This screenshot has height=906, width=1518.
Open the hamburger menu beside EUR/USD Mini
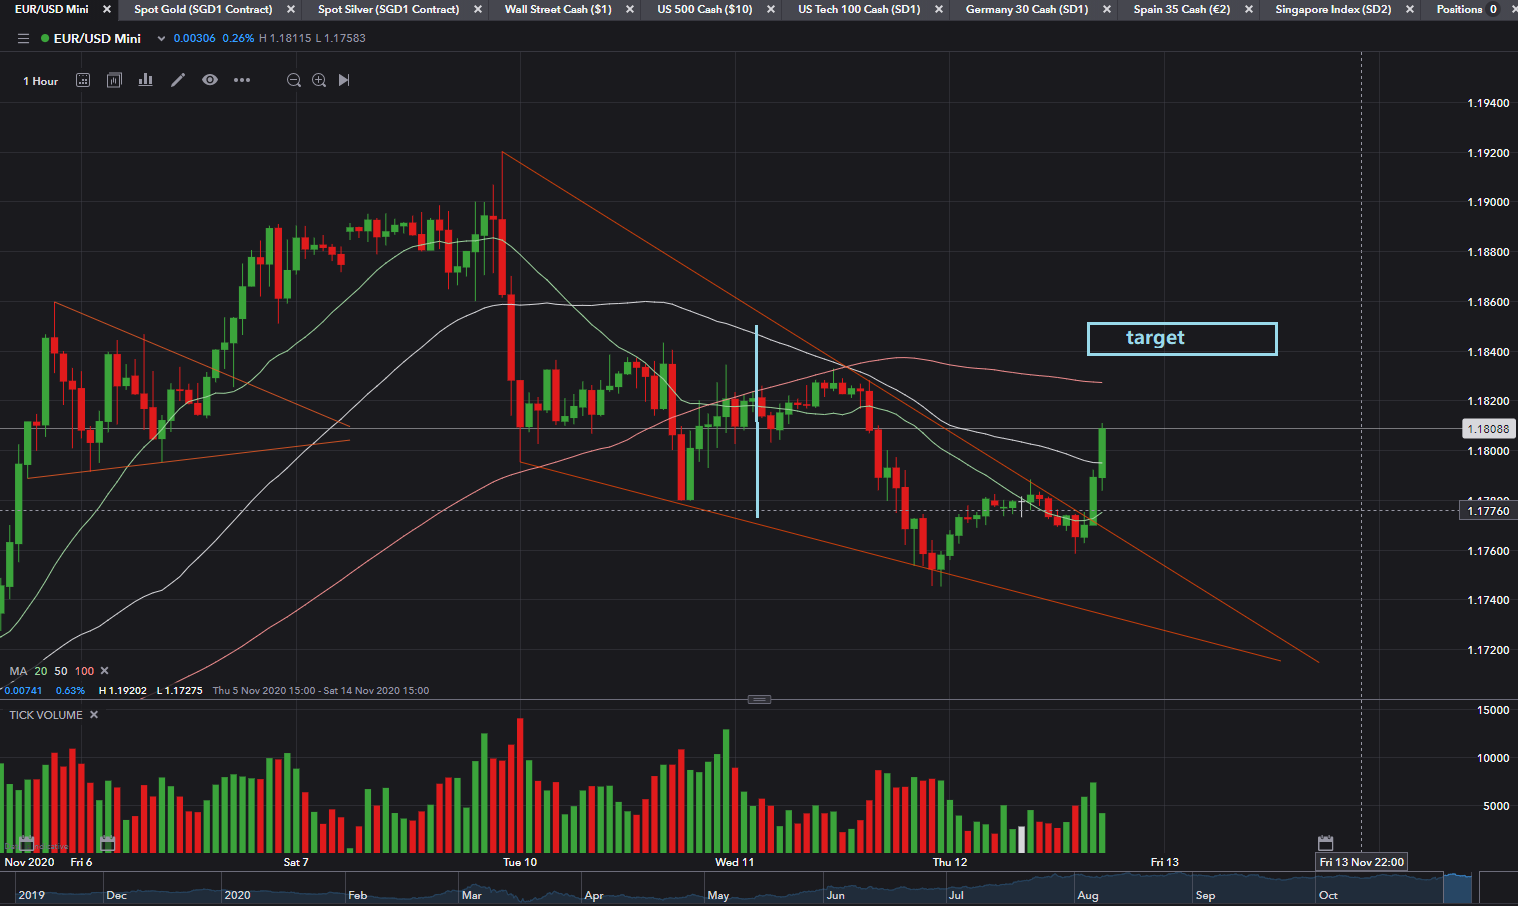(23, 39)
